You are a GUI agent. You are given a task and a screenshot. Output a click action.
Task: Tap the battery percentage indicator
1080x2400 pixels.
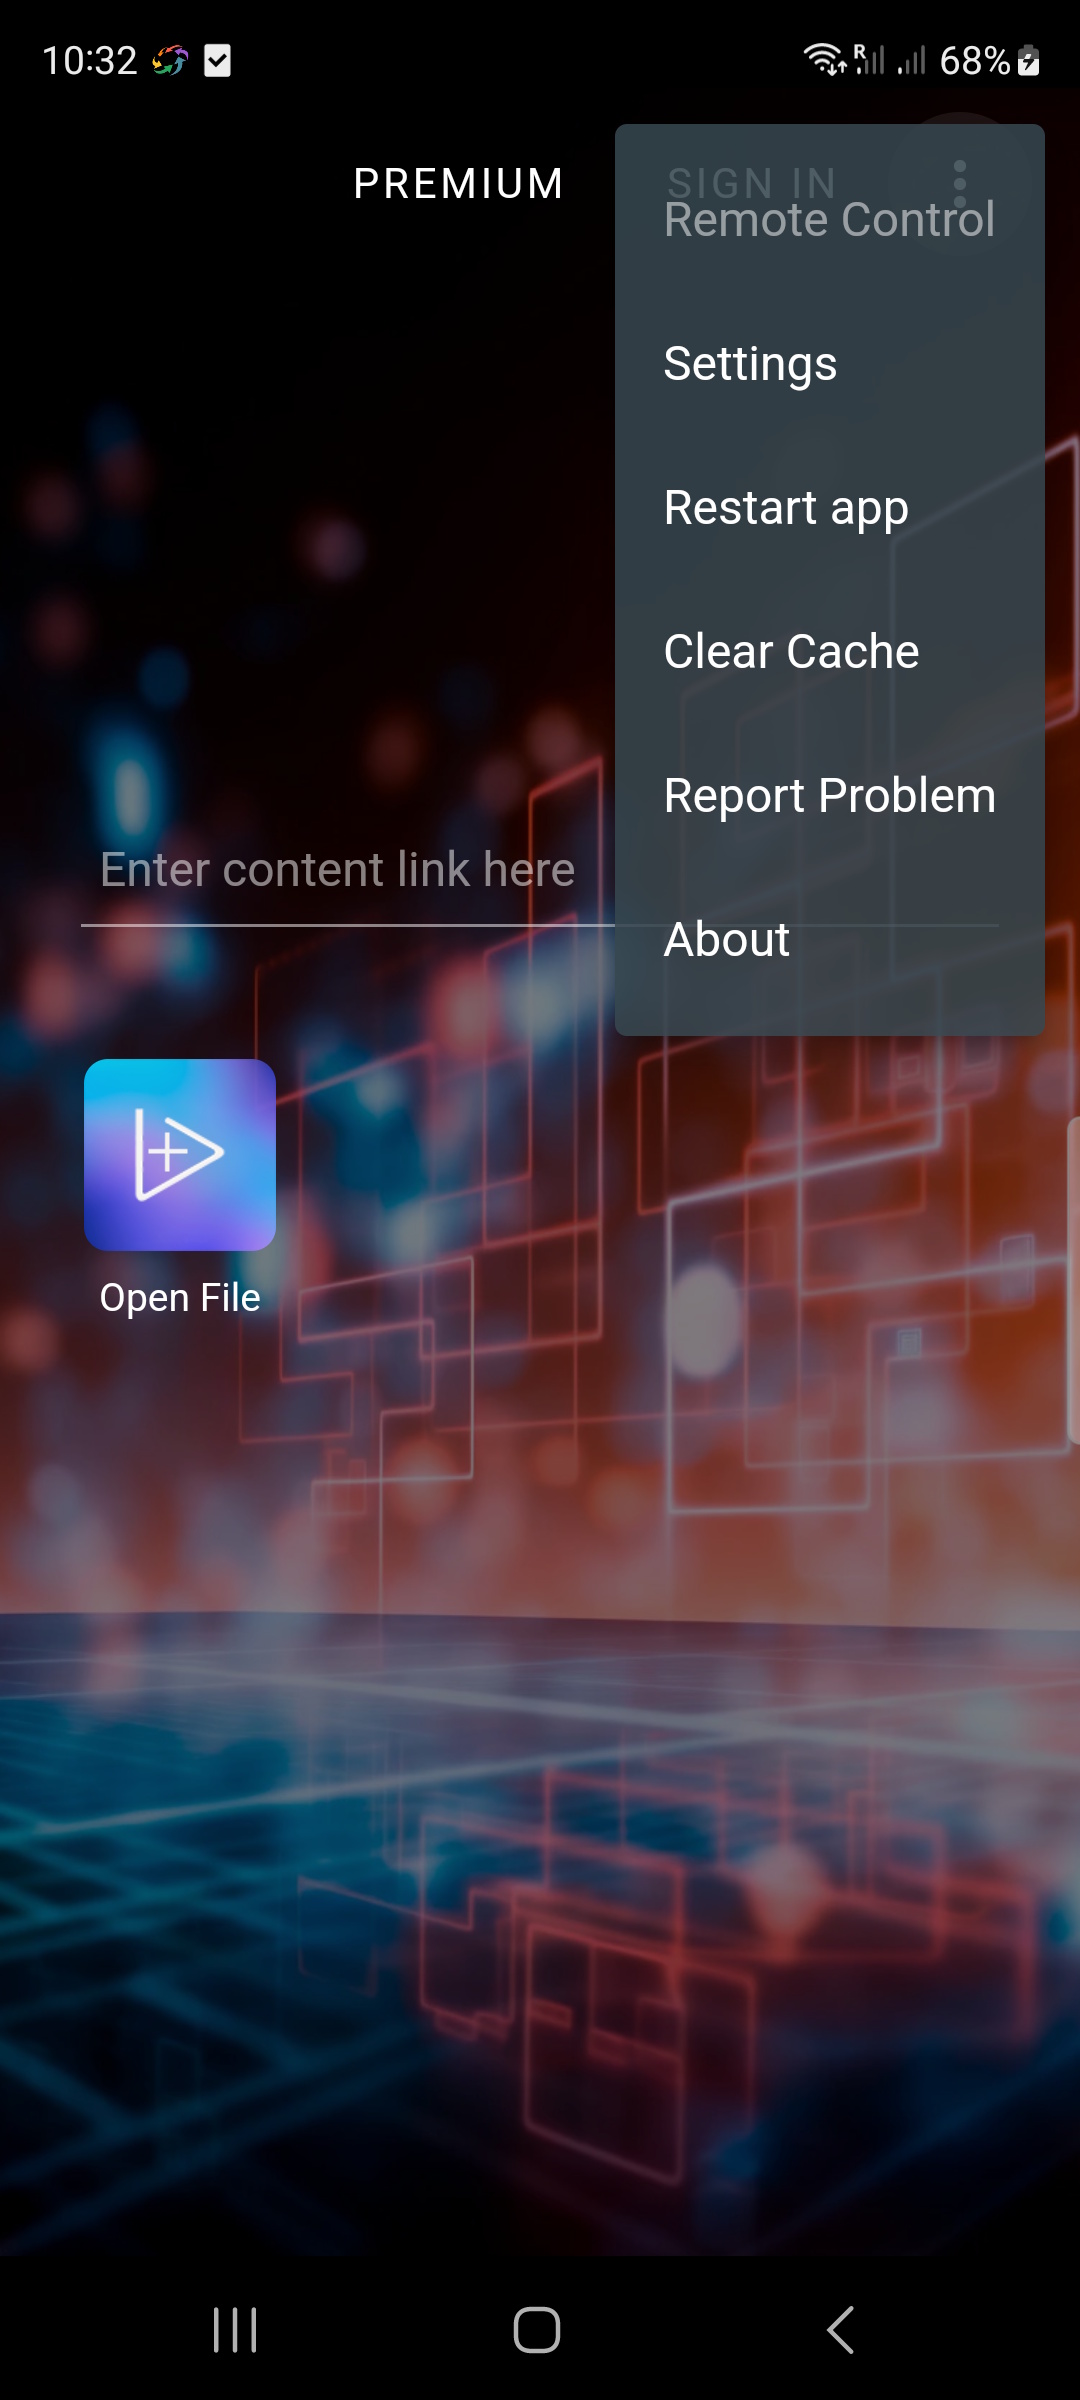coord(975,61)
